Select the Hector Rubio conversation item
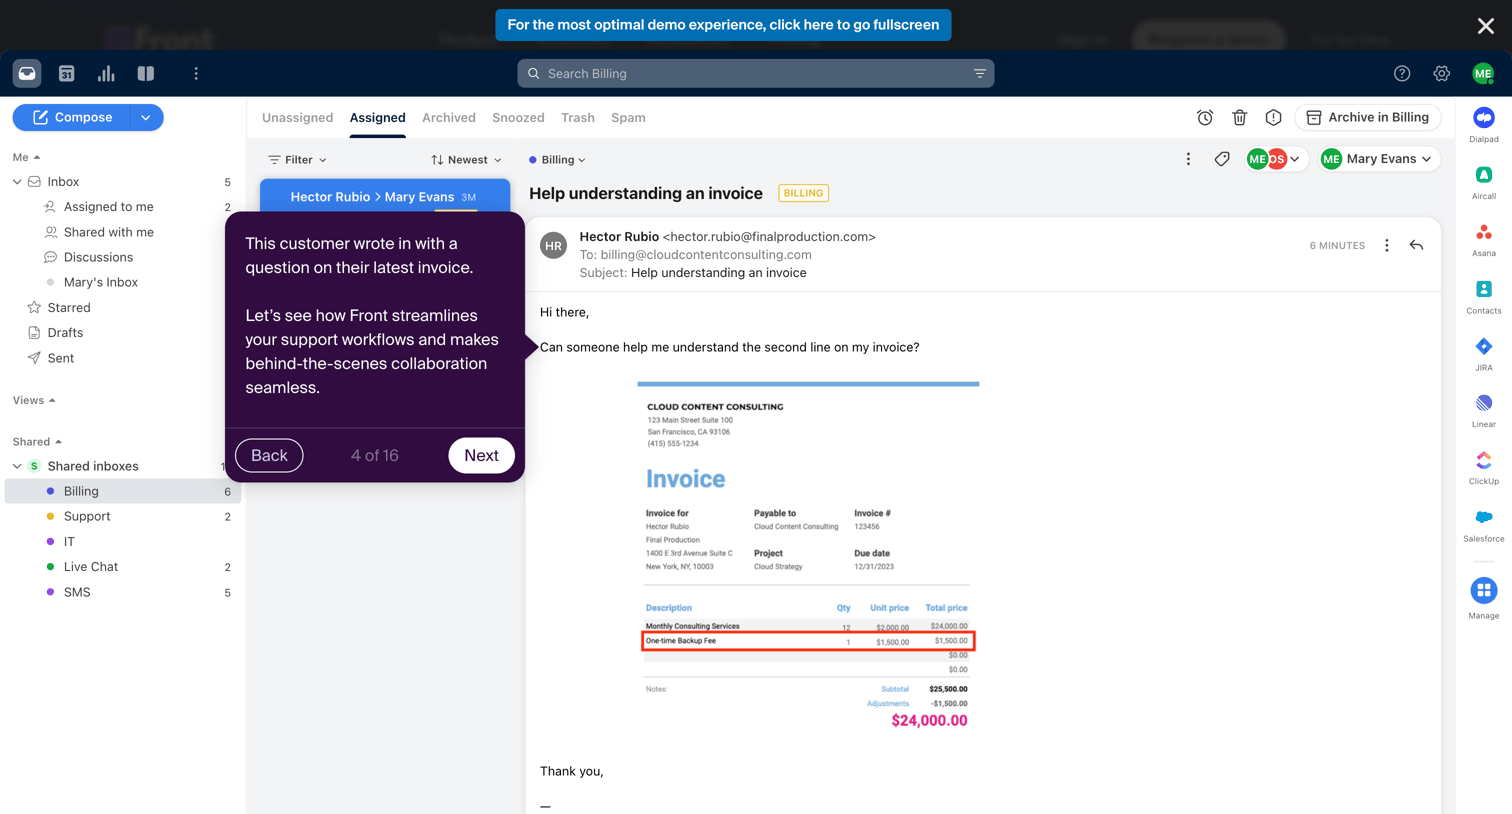Viewport: 1512px width, 814px height. click(385, 196)
